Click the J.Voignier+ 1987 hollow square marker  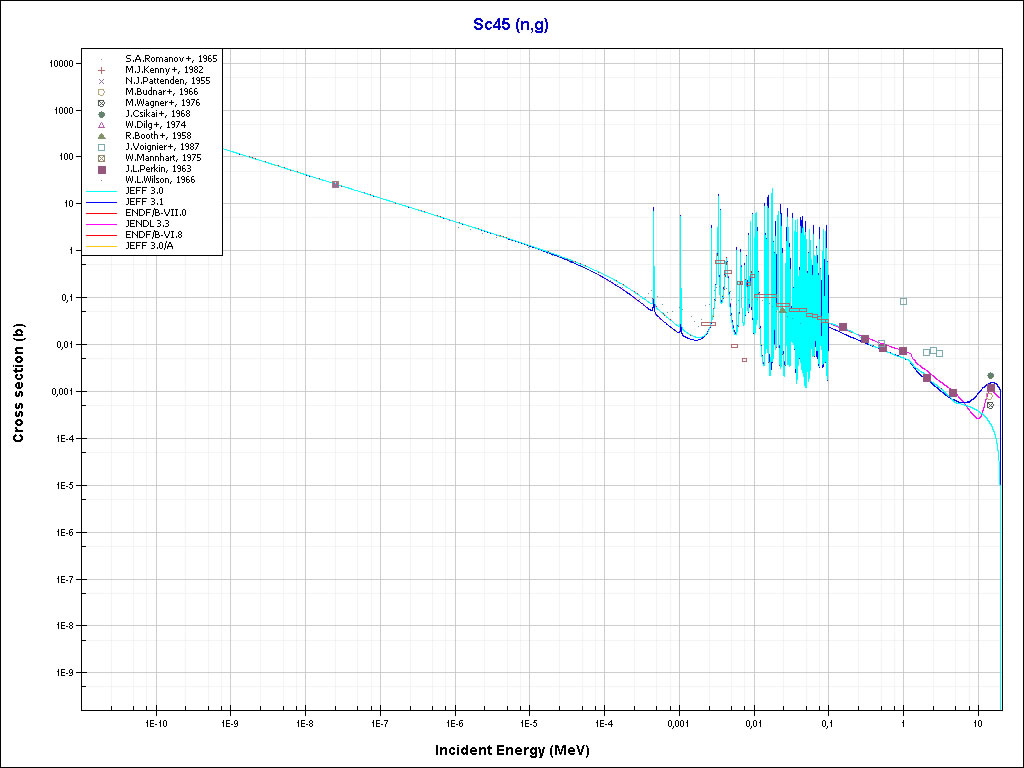tap(101, 147)
